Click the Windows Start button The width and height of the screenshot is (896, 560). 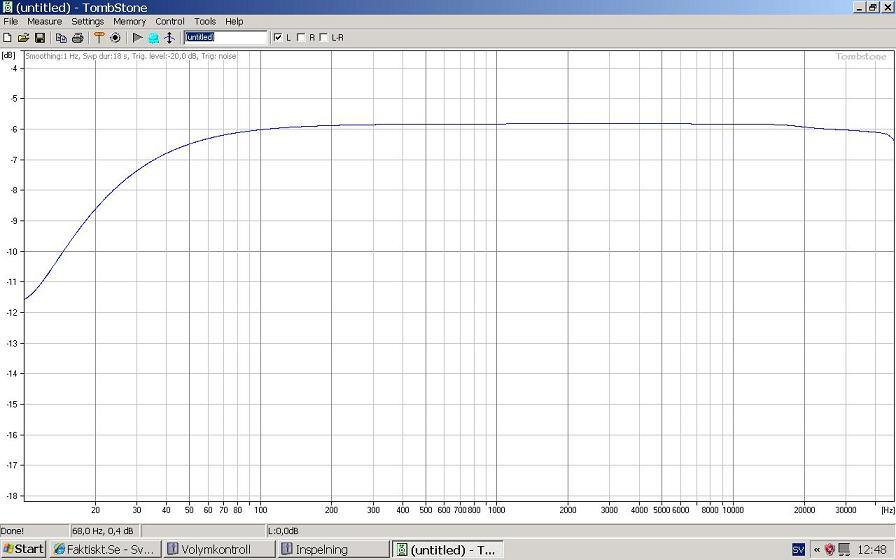click(23, 549)
